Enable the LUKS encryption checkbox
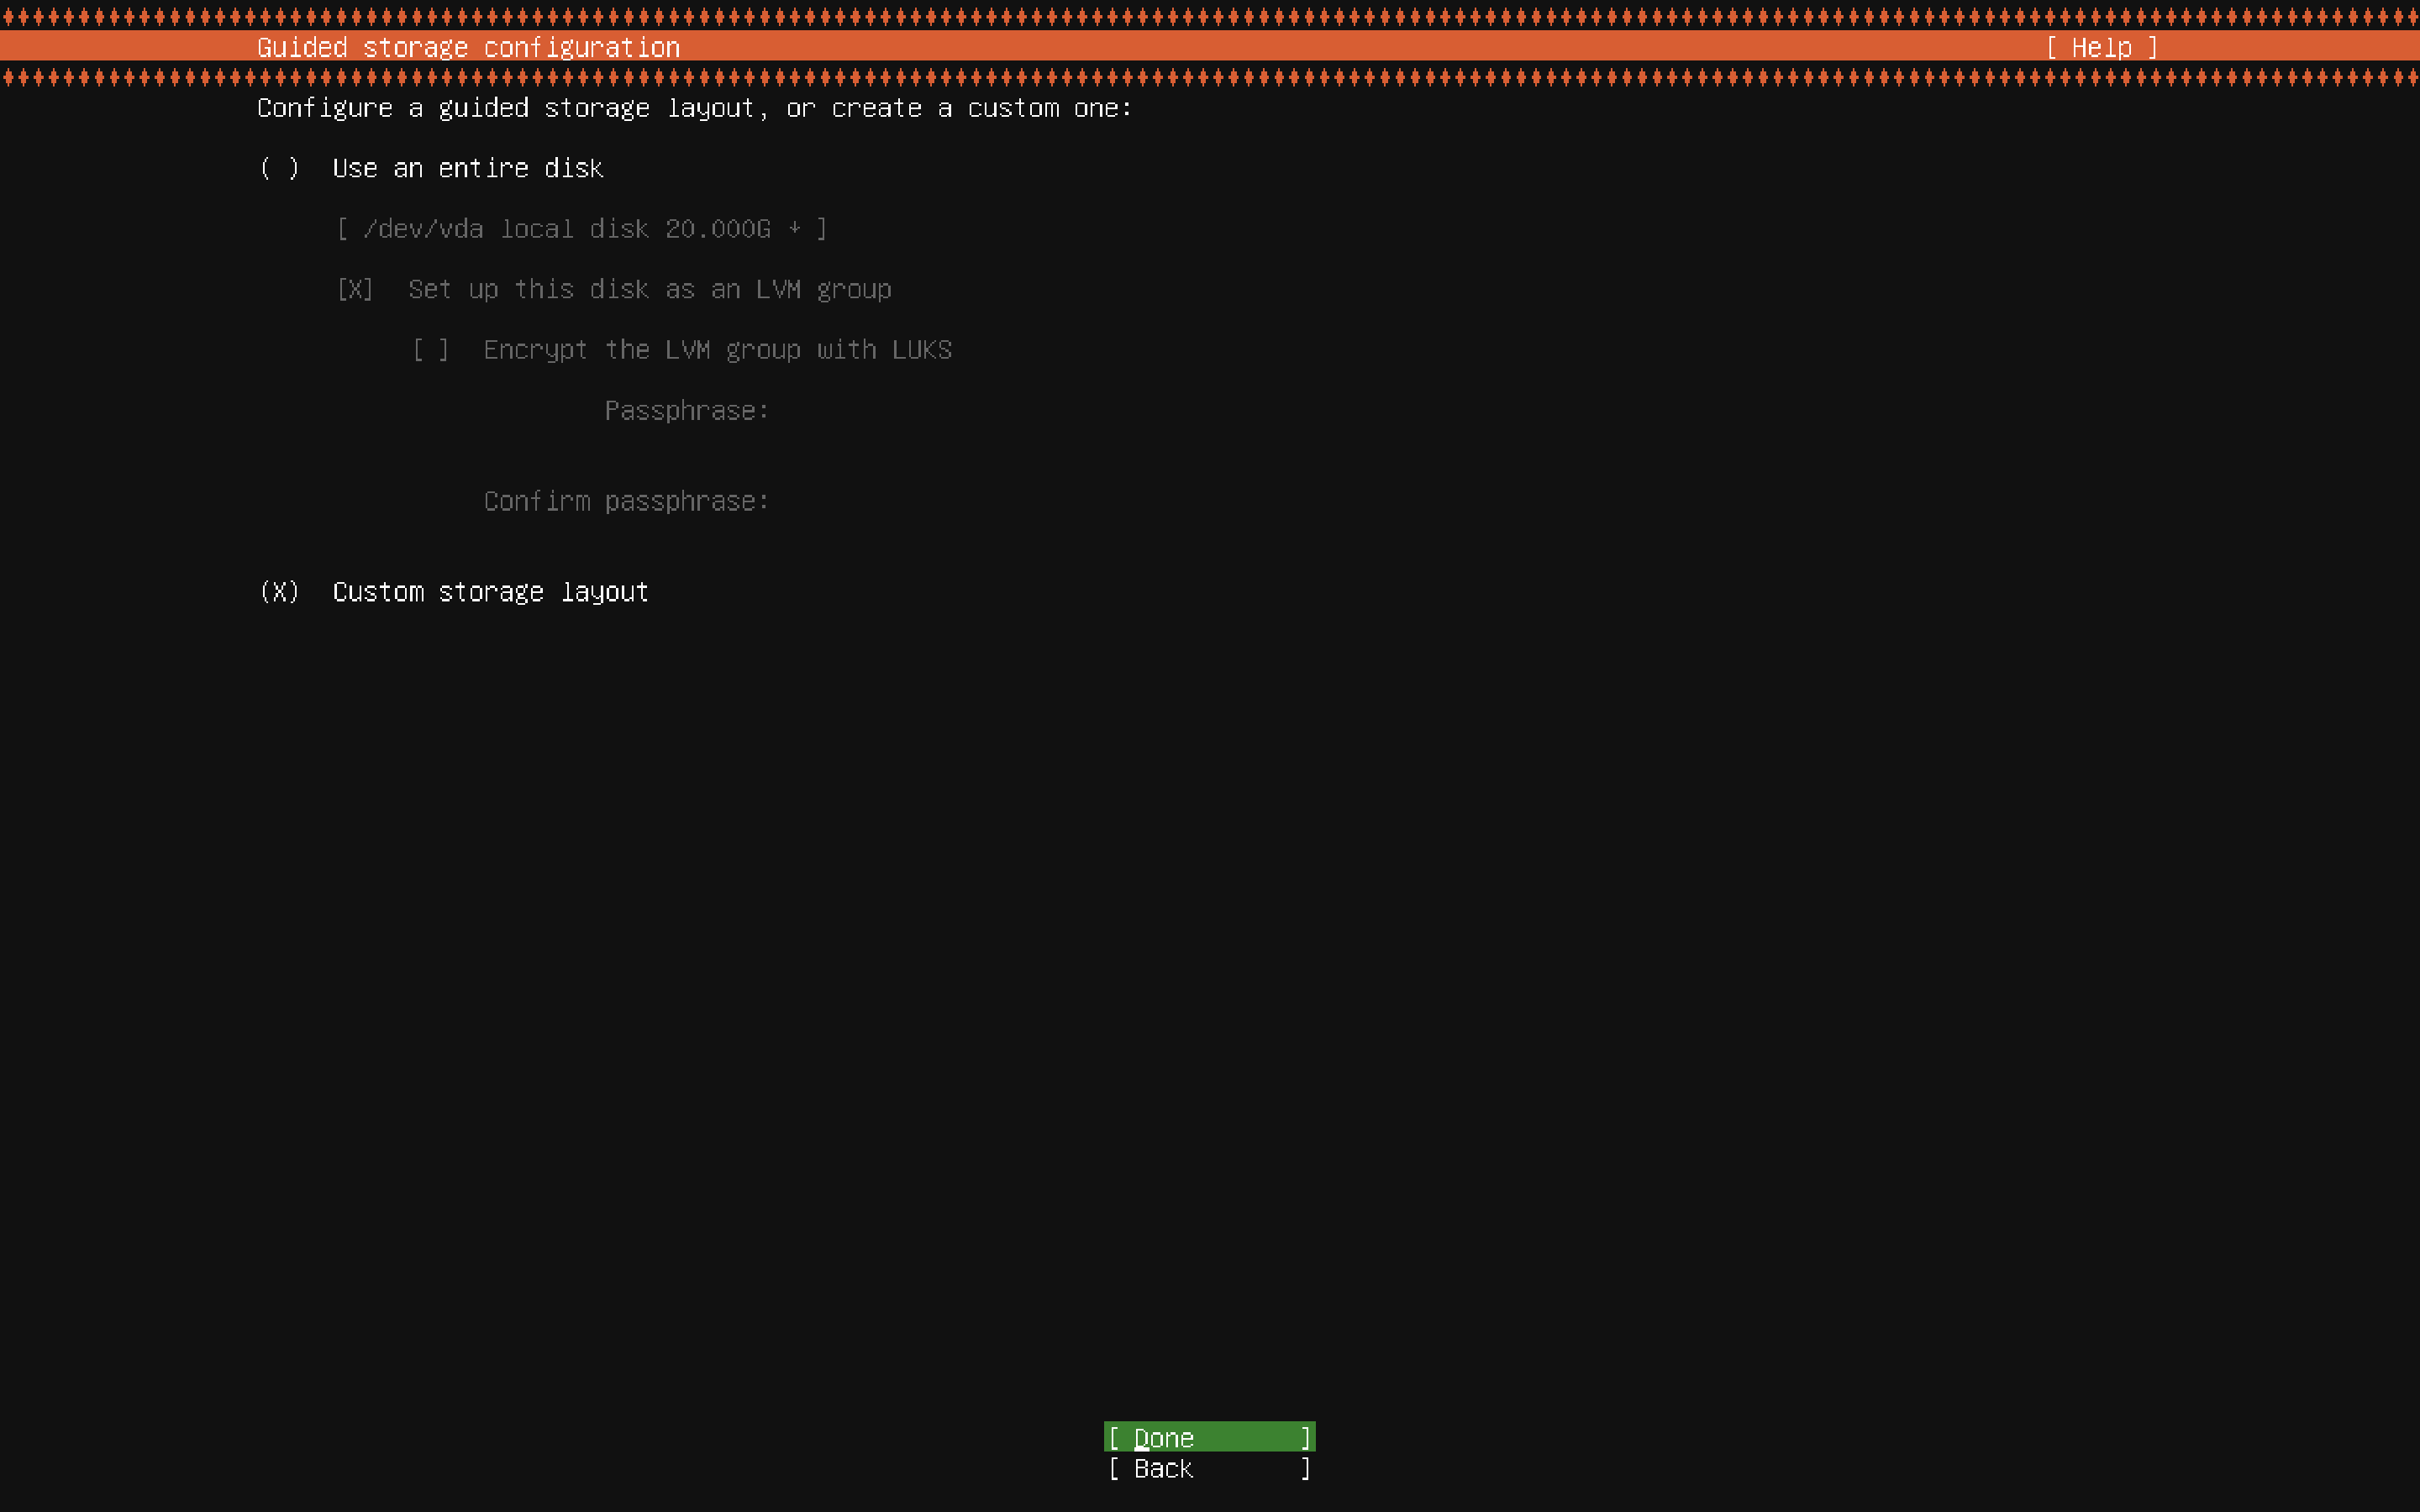Viewport: 2420px width, 1512px height. tap(431, 350)
